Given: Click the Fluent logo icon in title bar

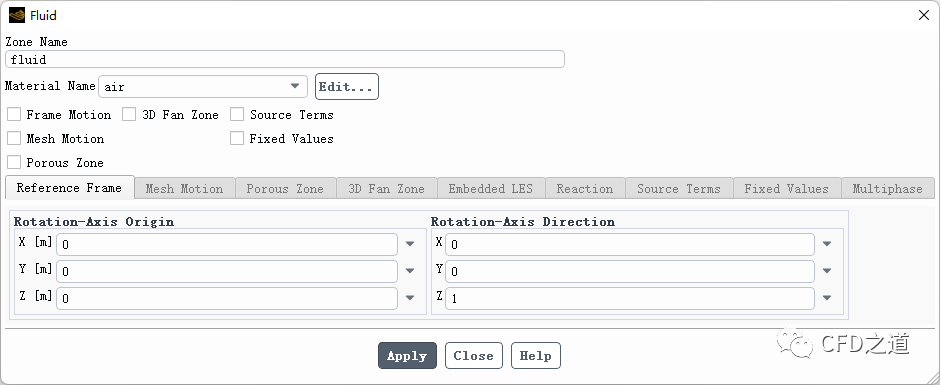Looking at the screenshot, I should pyautogui.click(x=17, y=15).
